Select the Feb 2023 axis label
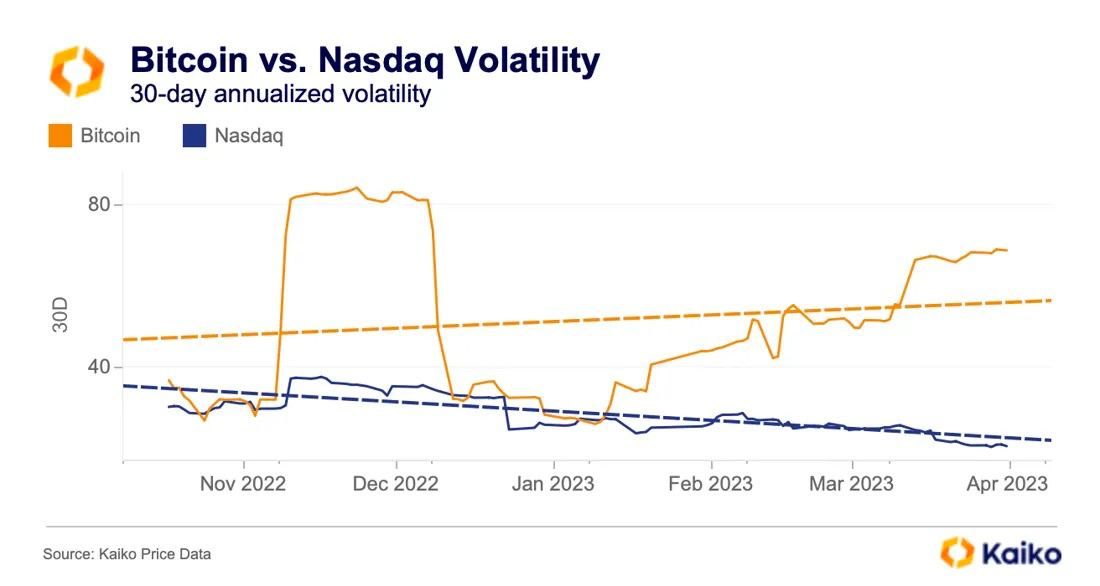Viewport: 1100px width, 586px height. (x=710, y=484)
